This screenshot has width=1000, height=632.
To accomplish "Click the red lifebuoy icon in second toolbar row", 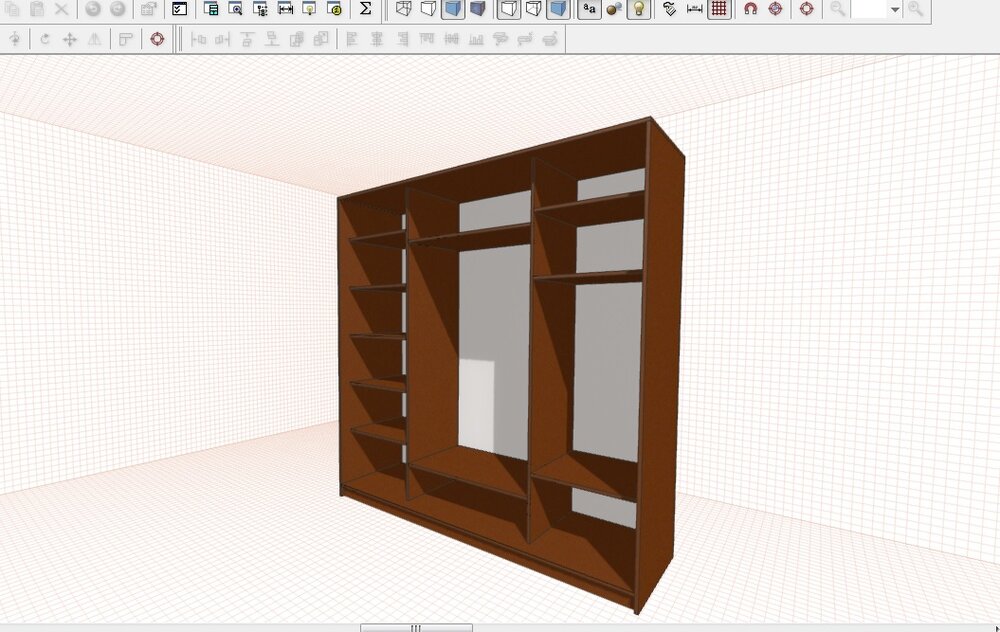I will click(x=157, y=39).
